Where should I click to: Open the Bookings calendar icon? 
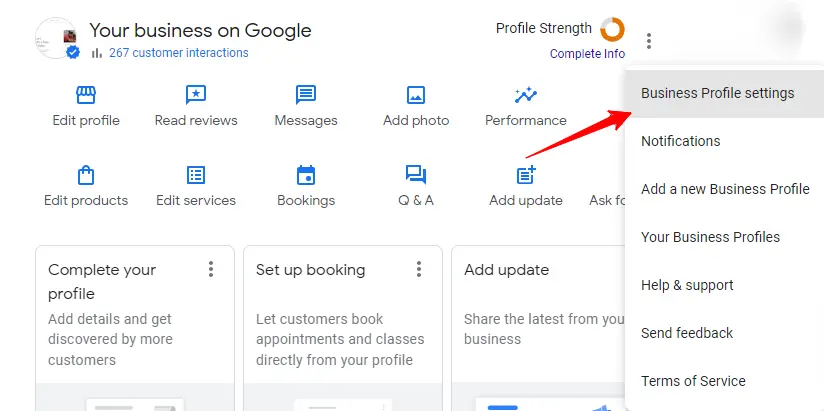(x=306, y=175)
